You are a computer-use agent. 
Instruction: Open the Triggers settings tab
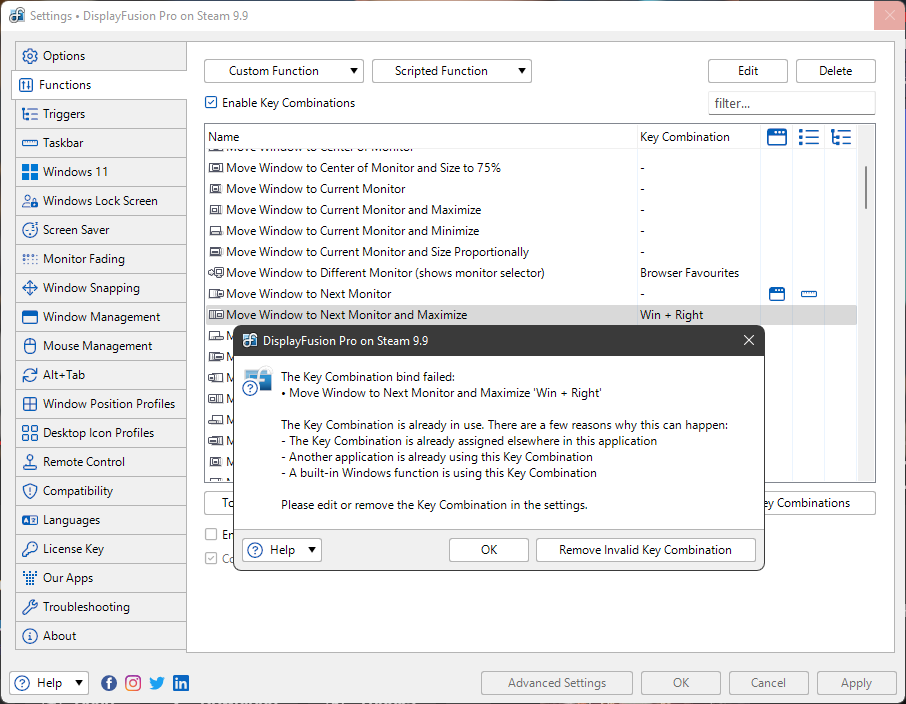tap(64, 114)
